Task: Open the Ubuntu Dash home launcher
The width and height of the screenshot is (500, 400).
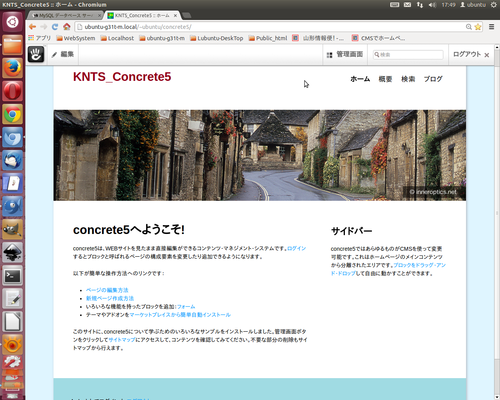Action: point(13,22)
